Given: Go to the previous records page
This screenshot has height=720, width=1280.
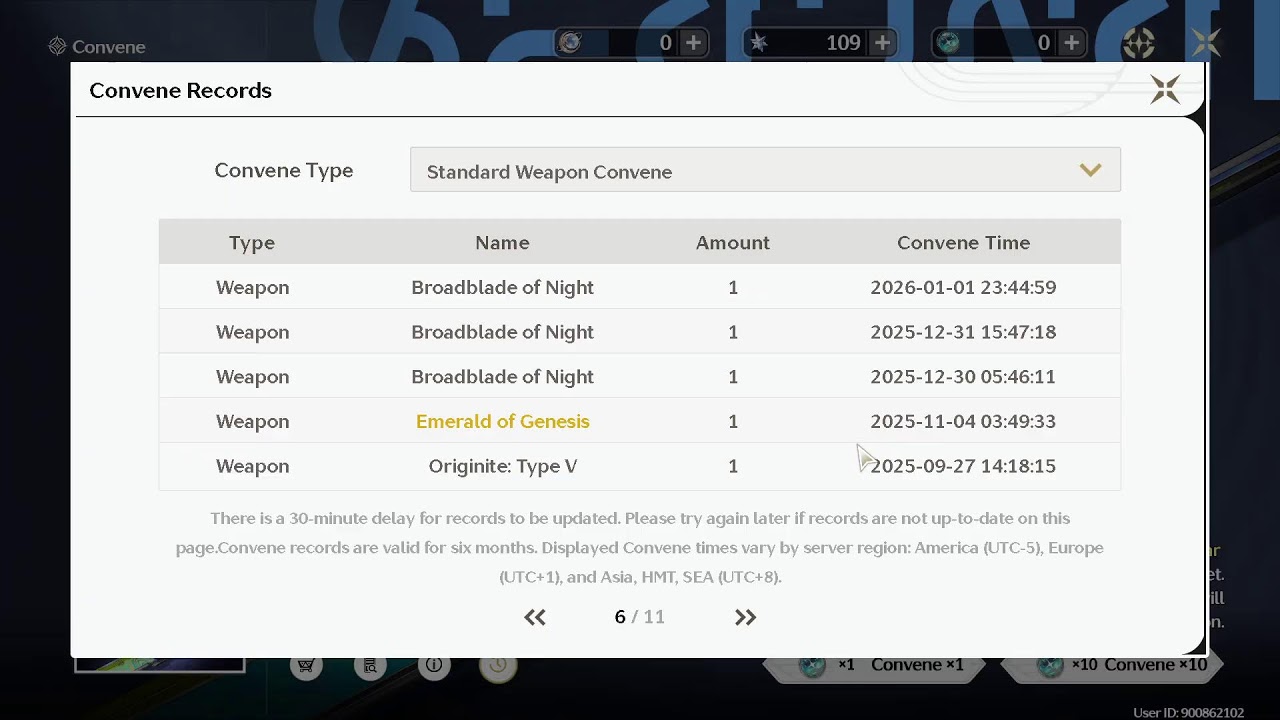Looking at the screenshot, I should pyautogui.click(x=535, y=617).
